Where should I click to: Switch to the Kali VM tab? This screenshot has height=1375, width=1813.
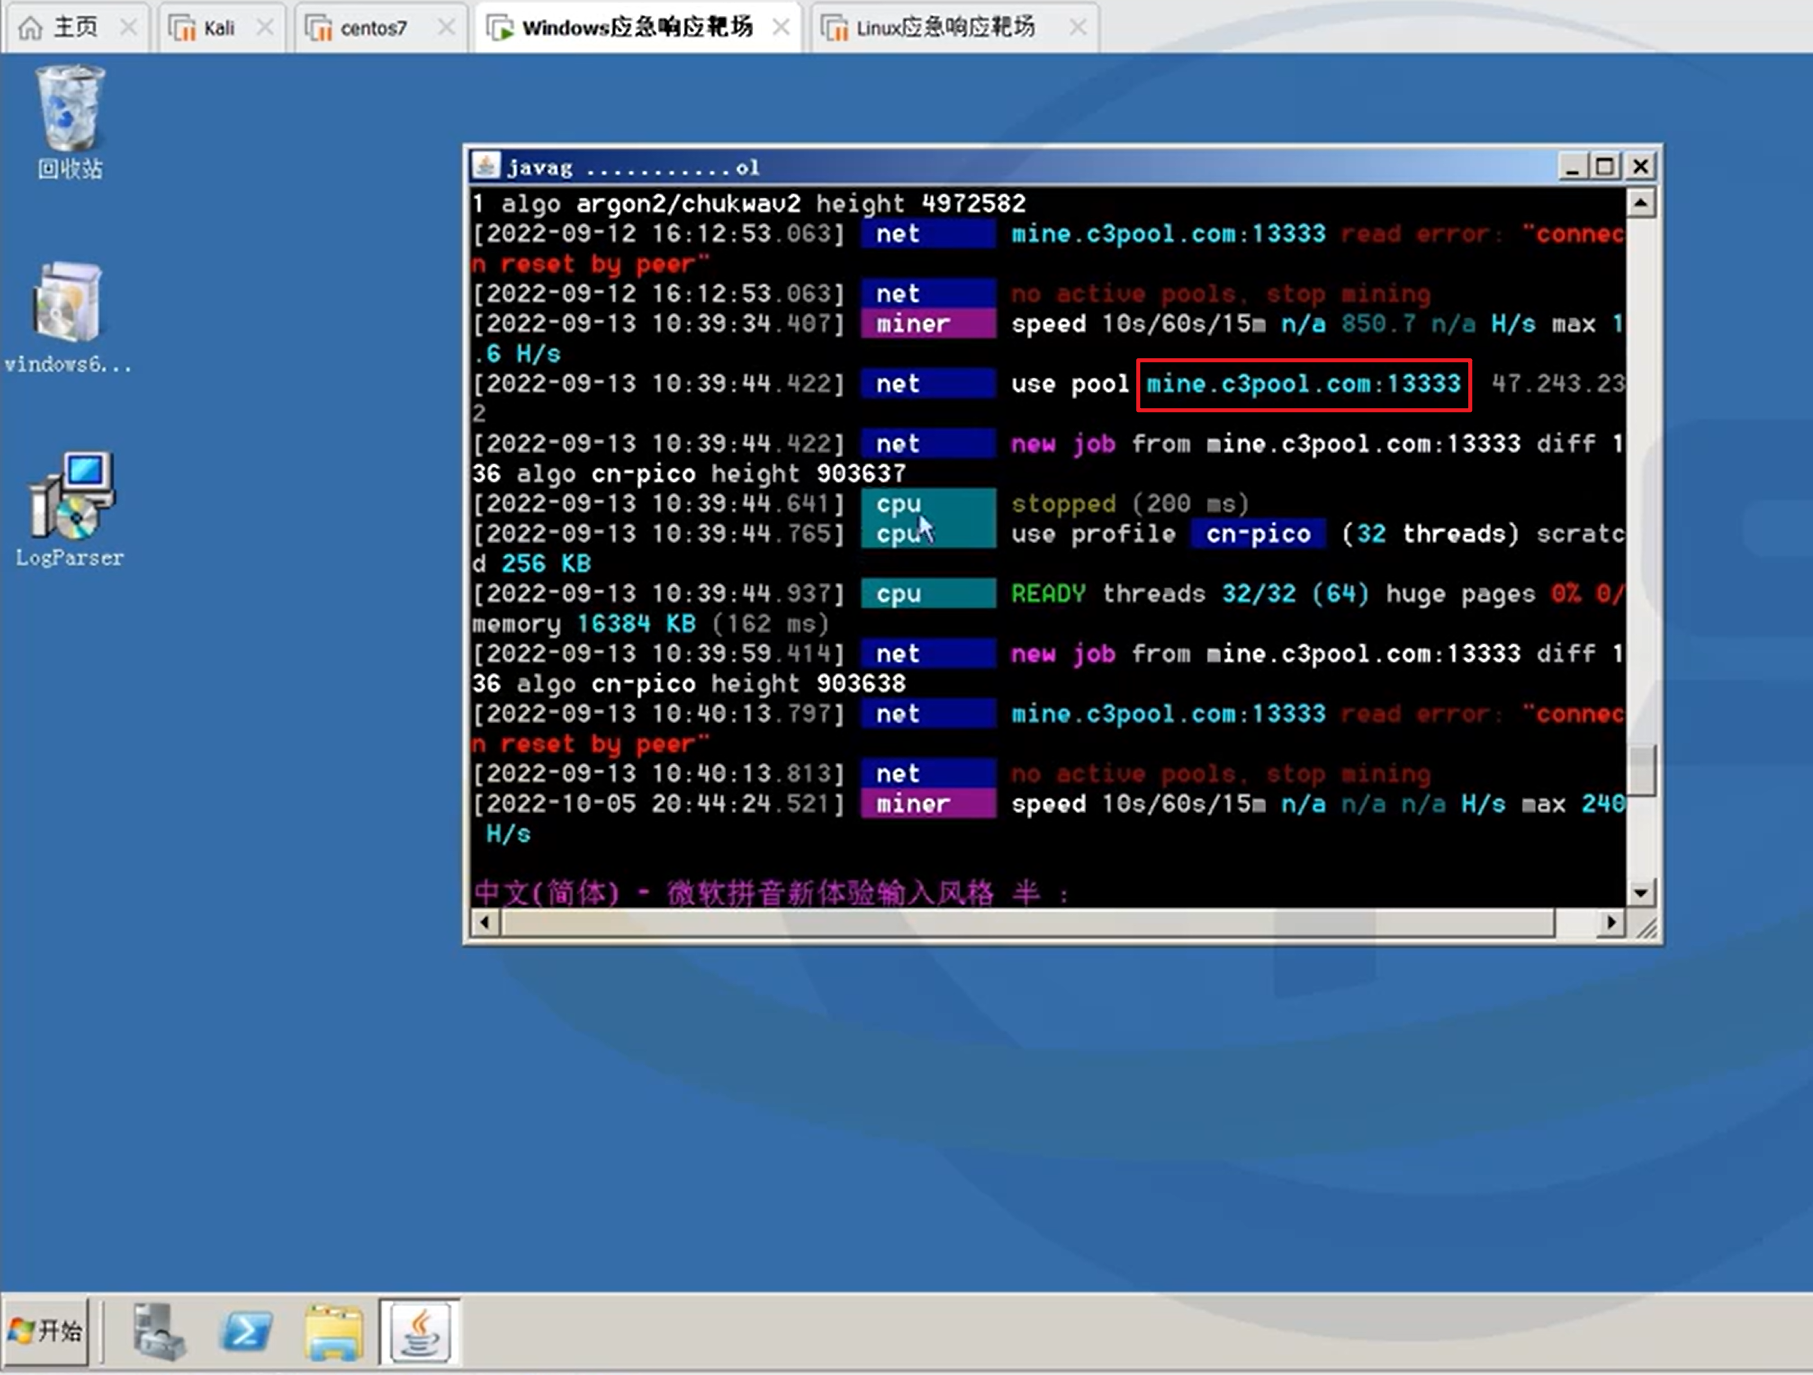pyautogui.click(x=219, y=28)
